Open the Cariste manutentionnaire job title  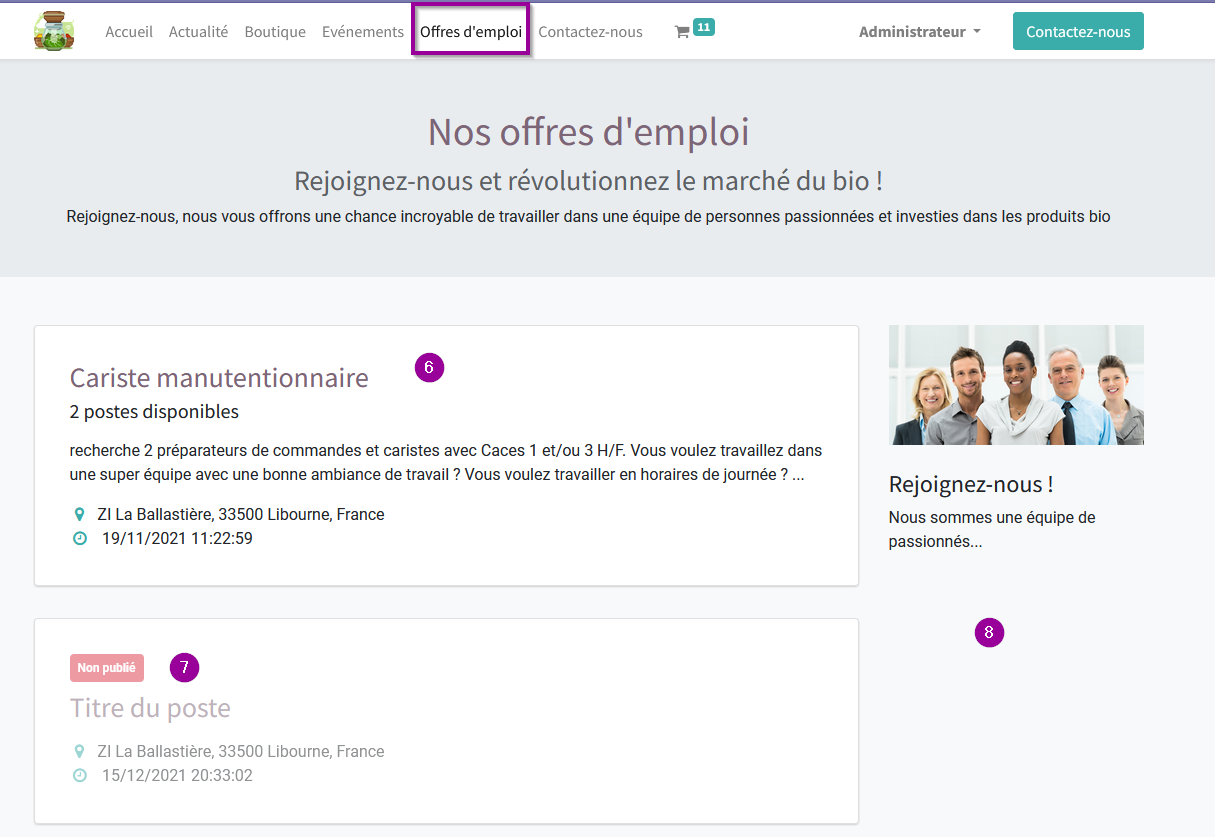coord(219,378)
